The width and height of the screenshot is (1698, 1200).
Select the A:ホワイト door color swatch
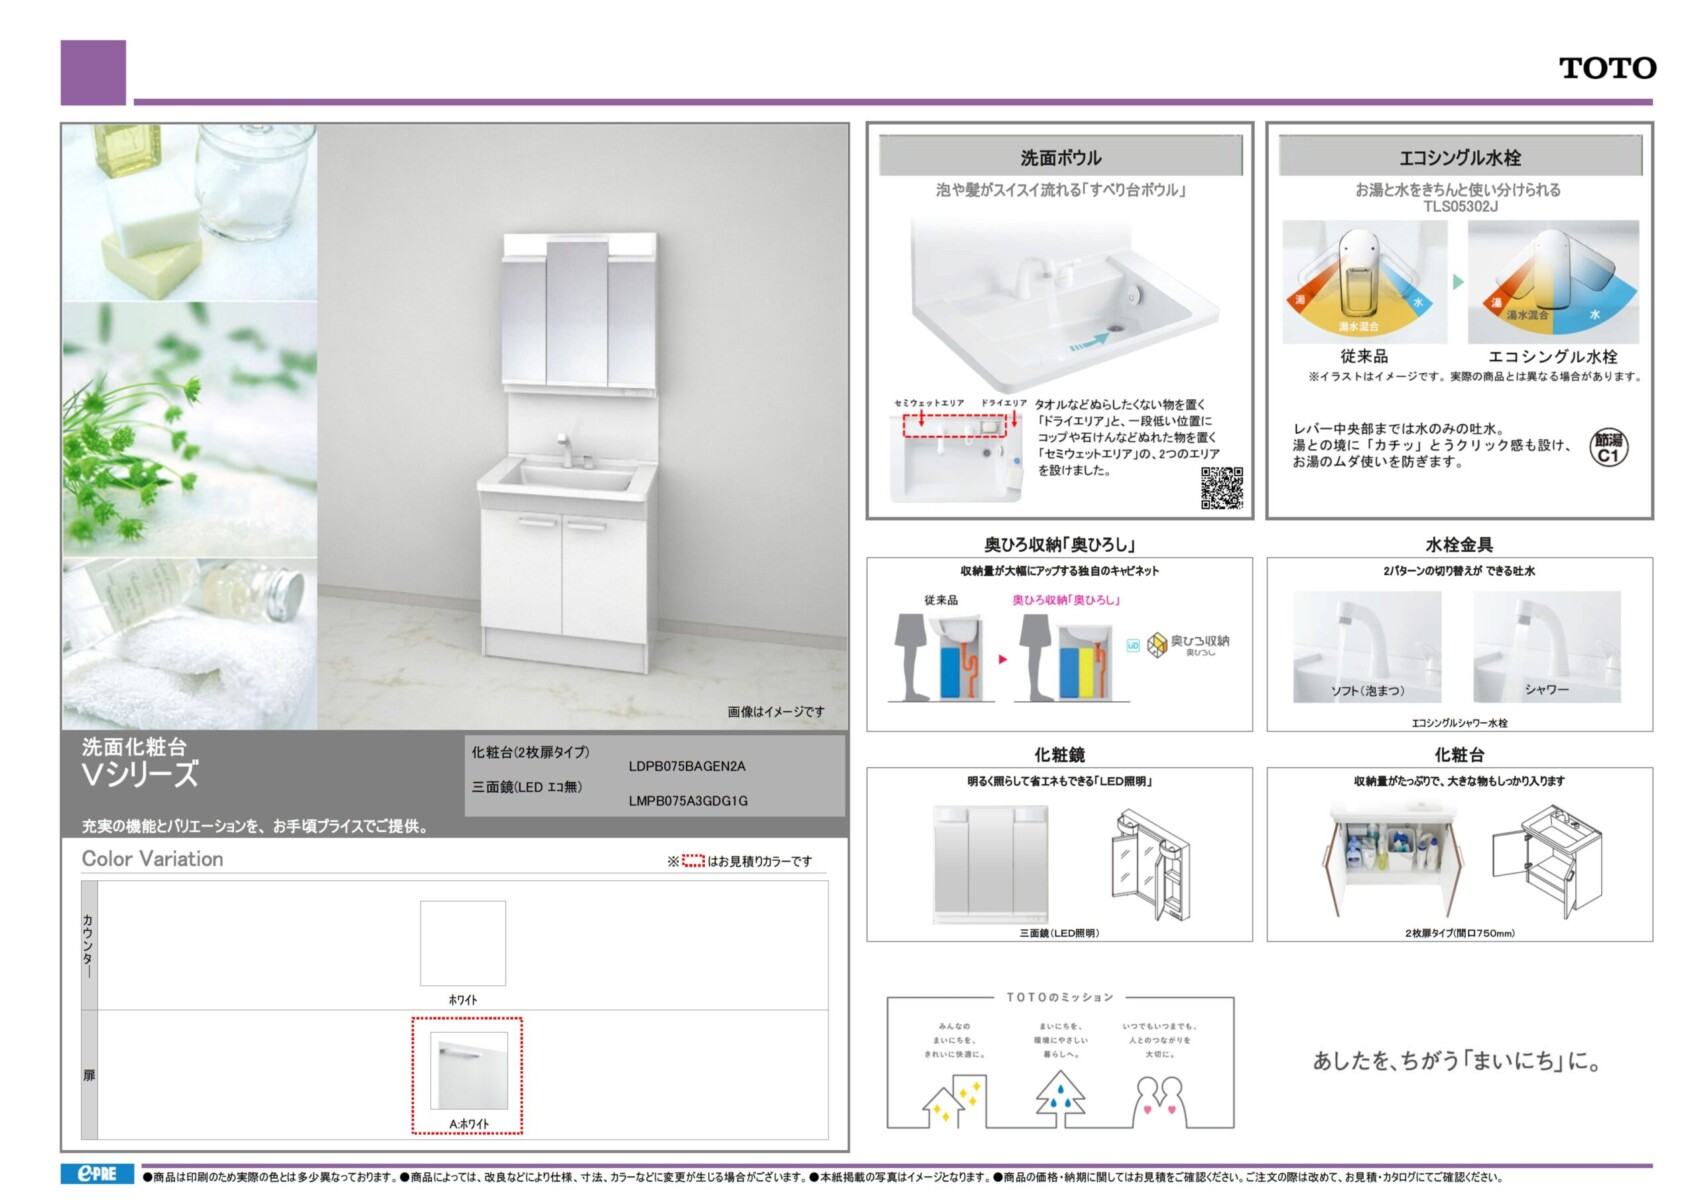(468, 1071)
